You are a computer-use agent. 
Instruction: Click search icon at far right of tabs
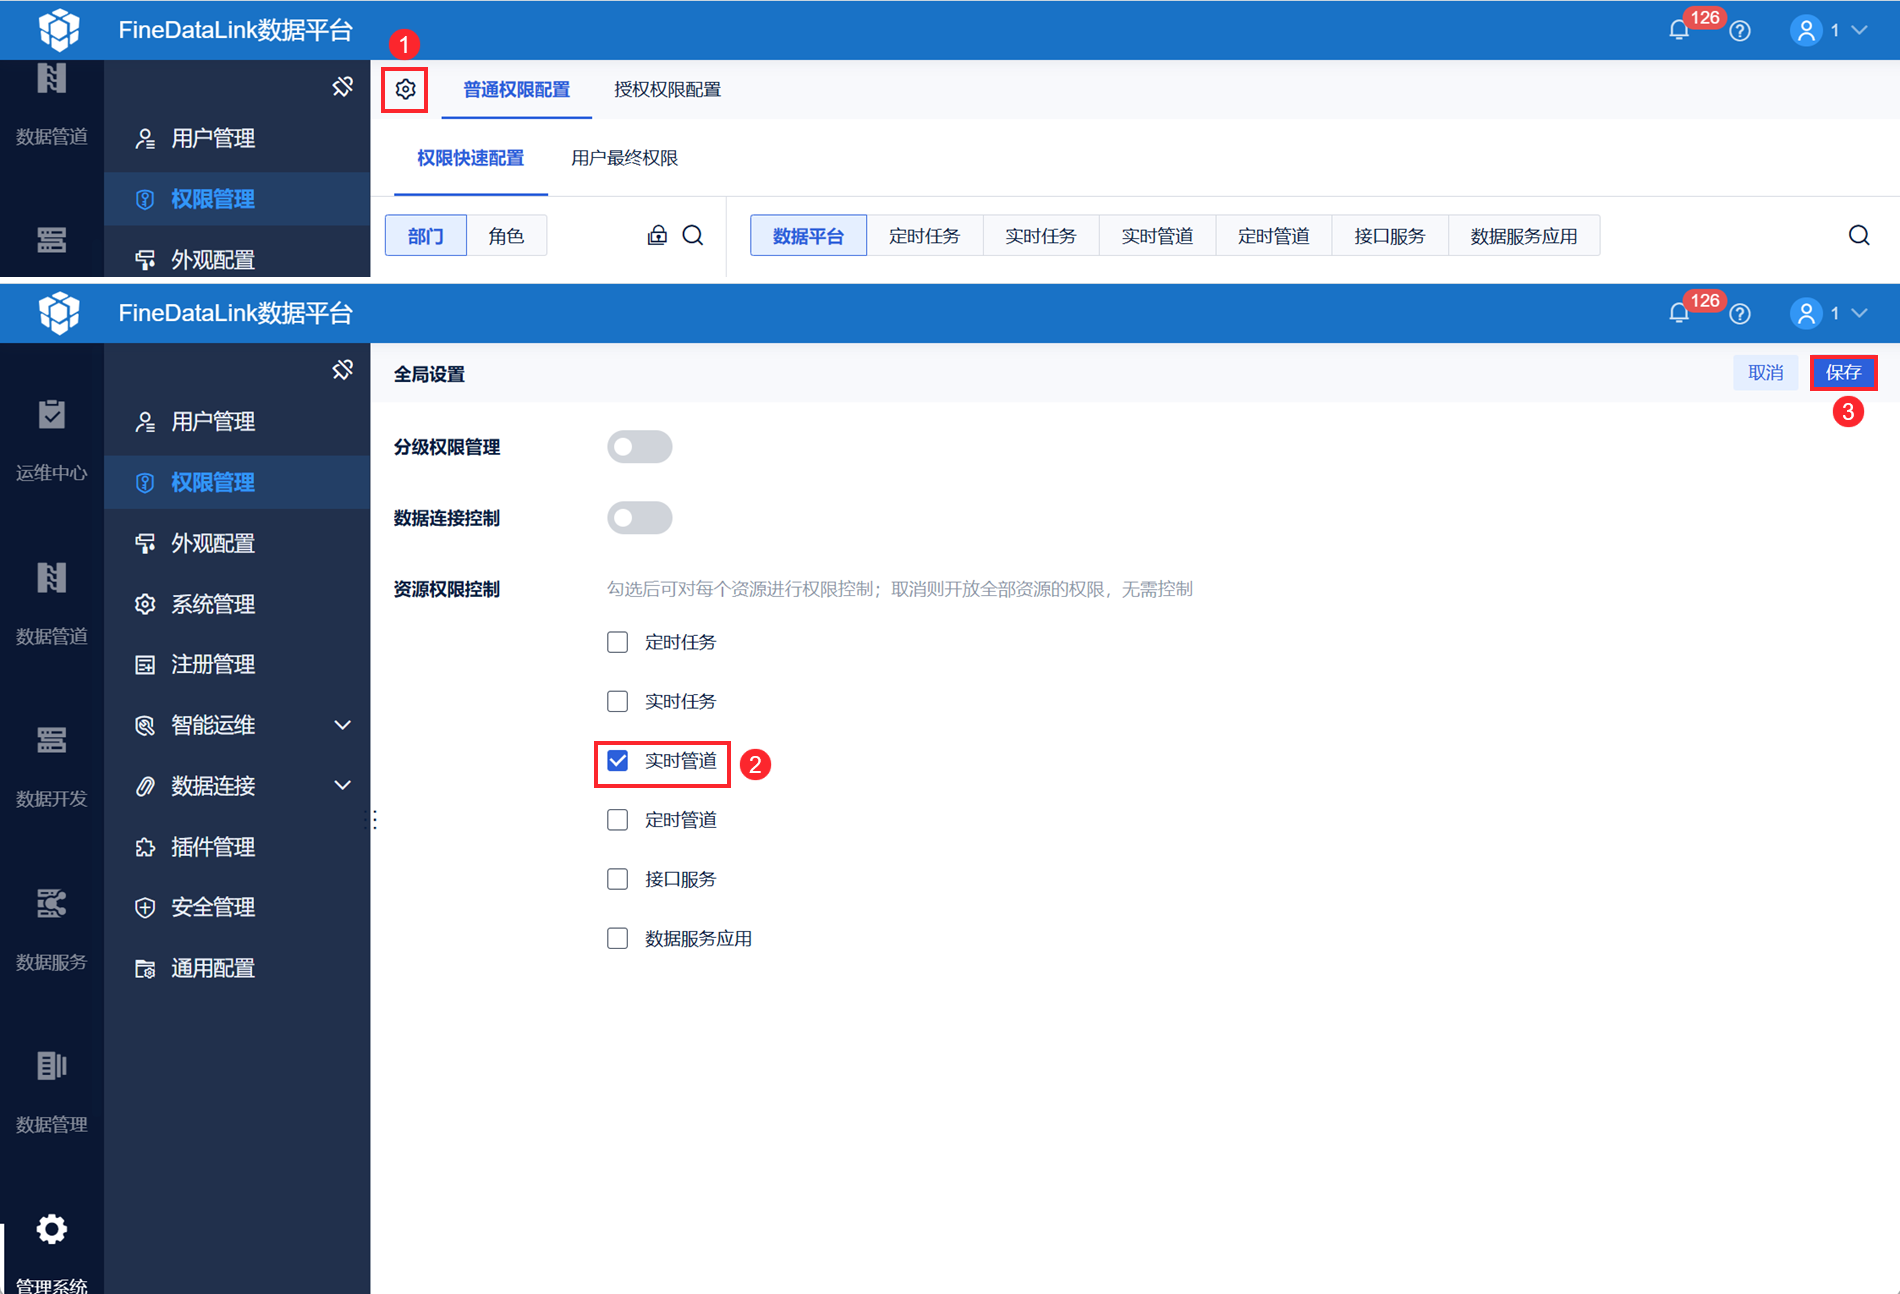[x=1859, y=235]
